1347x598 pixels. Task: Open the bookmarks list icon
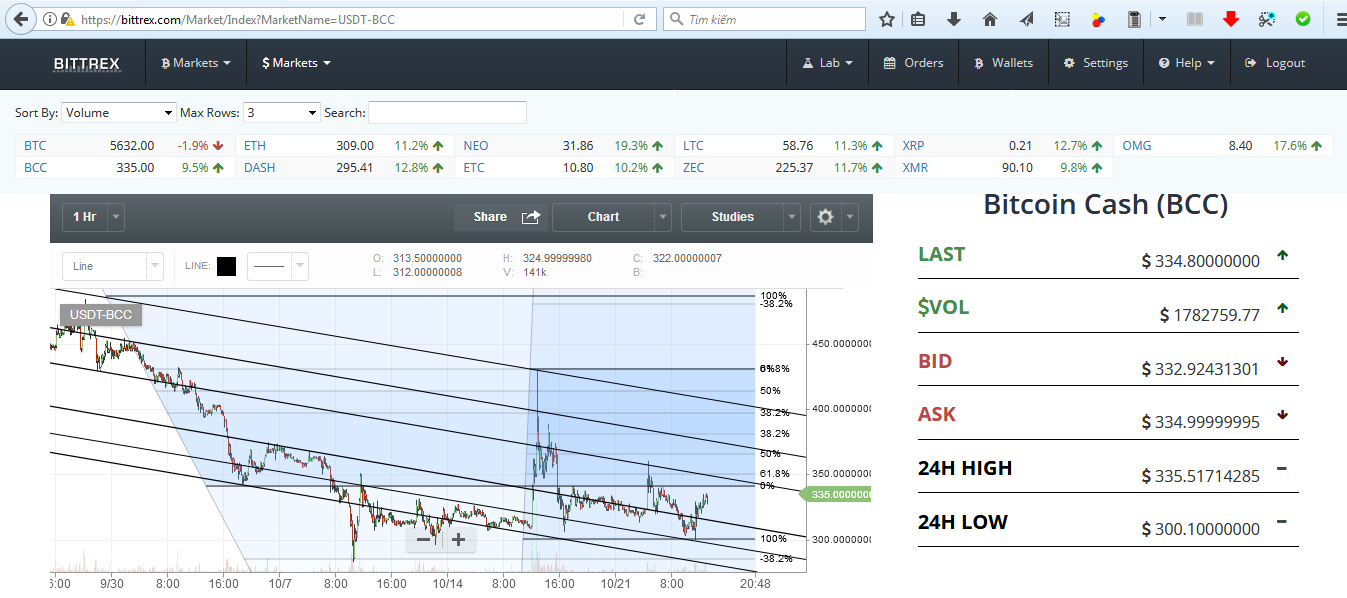(x=918, y=19)
